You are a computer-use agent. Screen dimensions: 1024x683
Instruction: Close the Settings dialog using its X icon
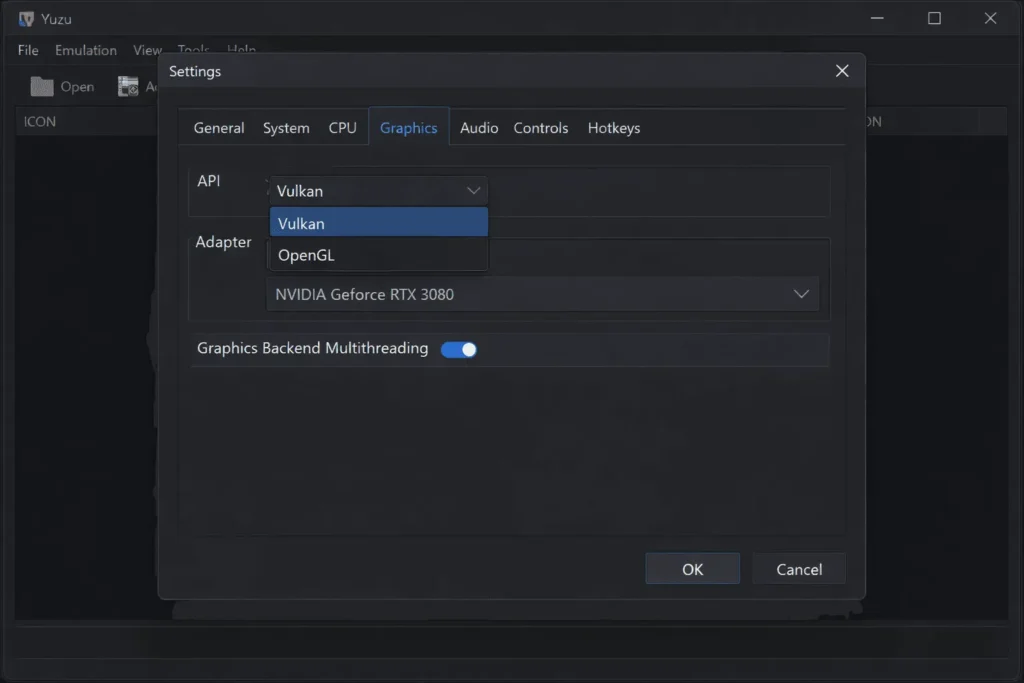tap(841, 71)
